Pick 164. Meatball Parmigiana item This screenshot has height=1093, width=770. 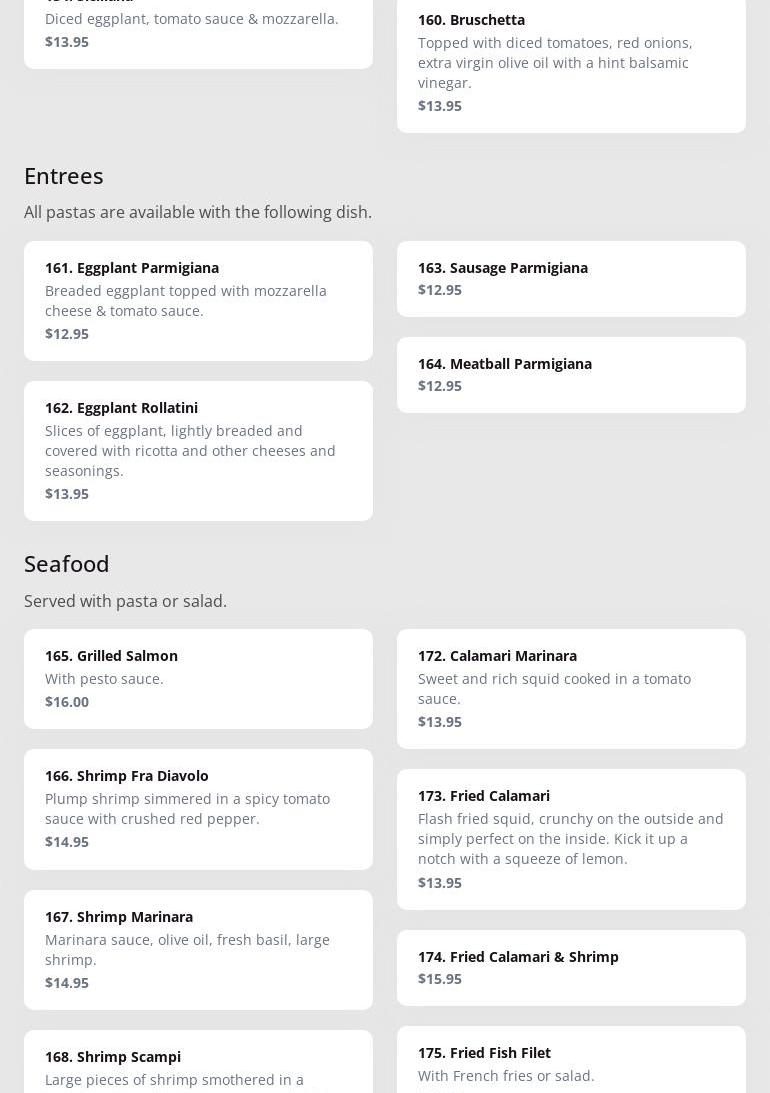[x=571, y=374]
